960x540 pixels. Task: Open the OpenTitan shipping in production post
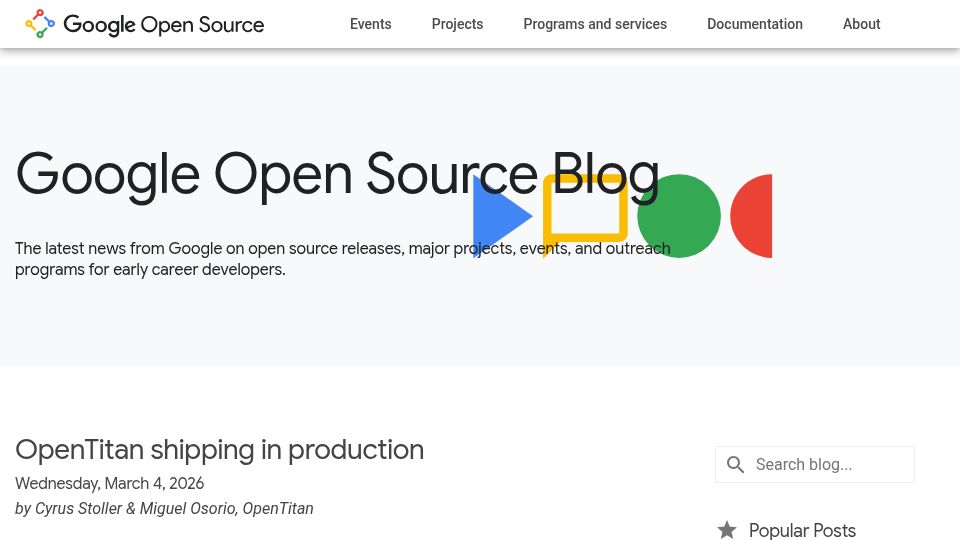pyautogui.click(x=219, y=450)
